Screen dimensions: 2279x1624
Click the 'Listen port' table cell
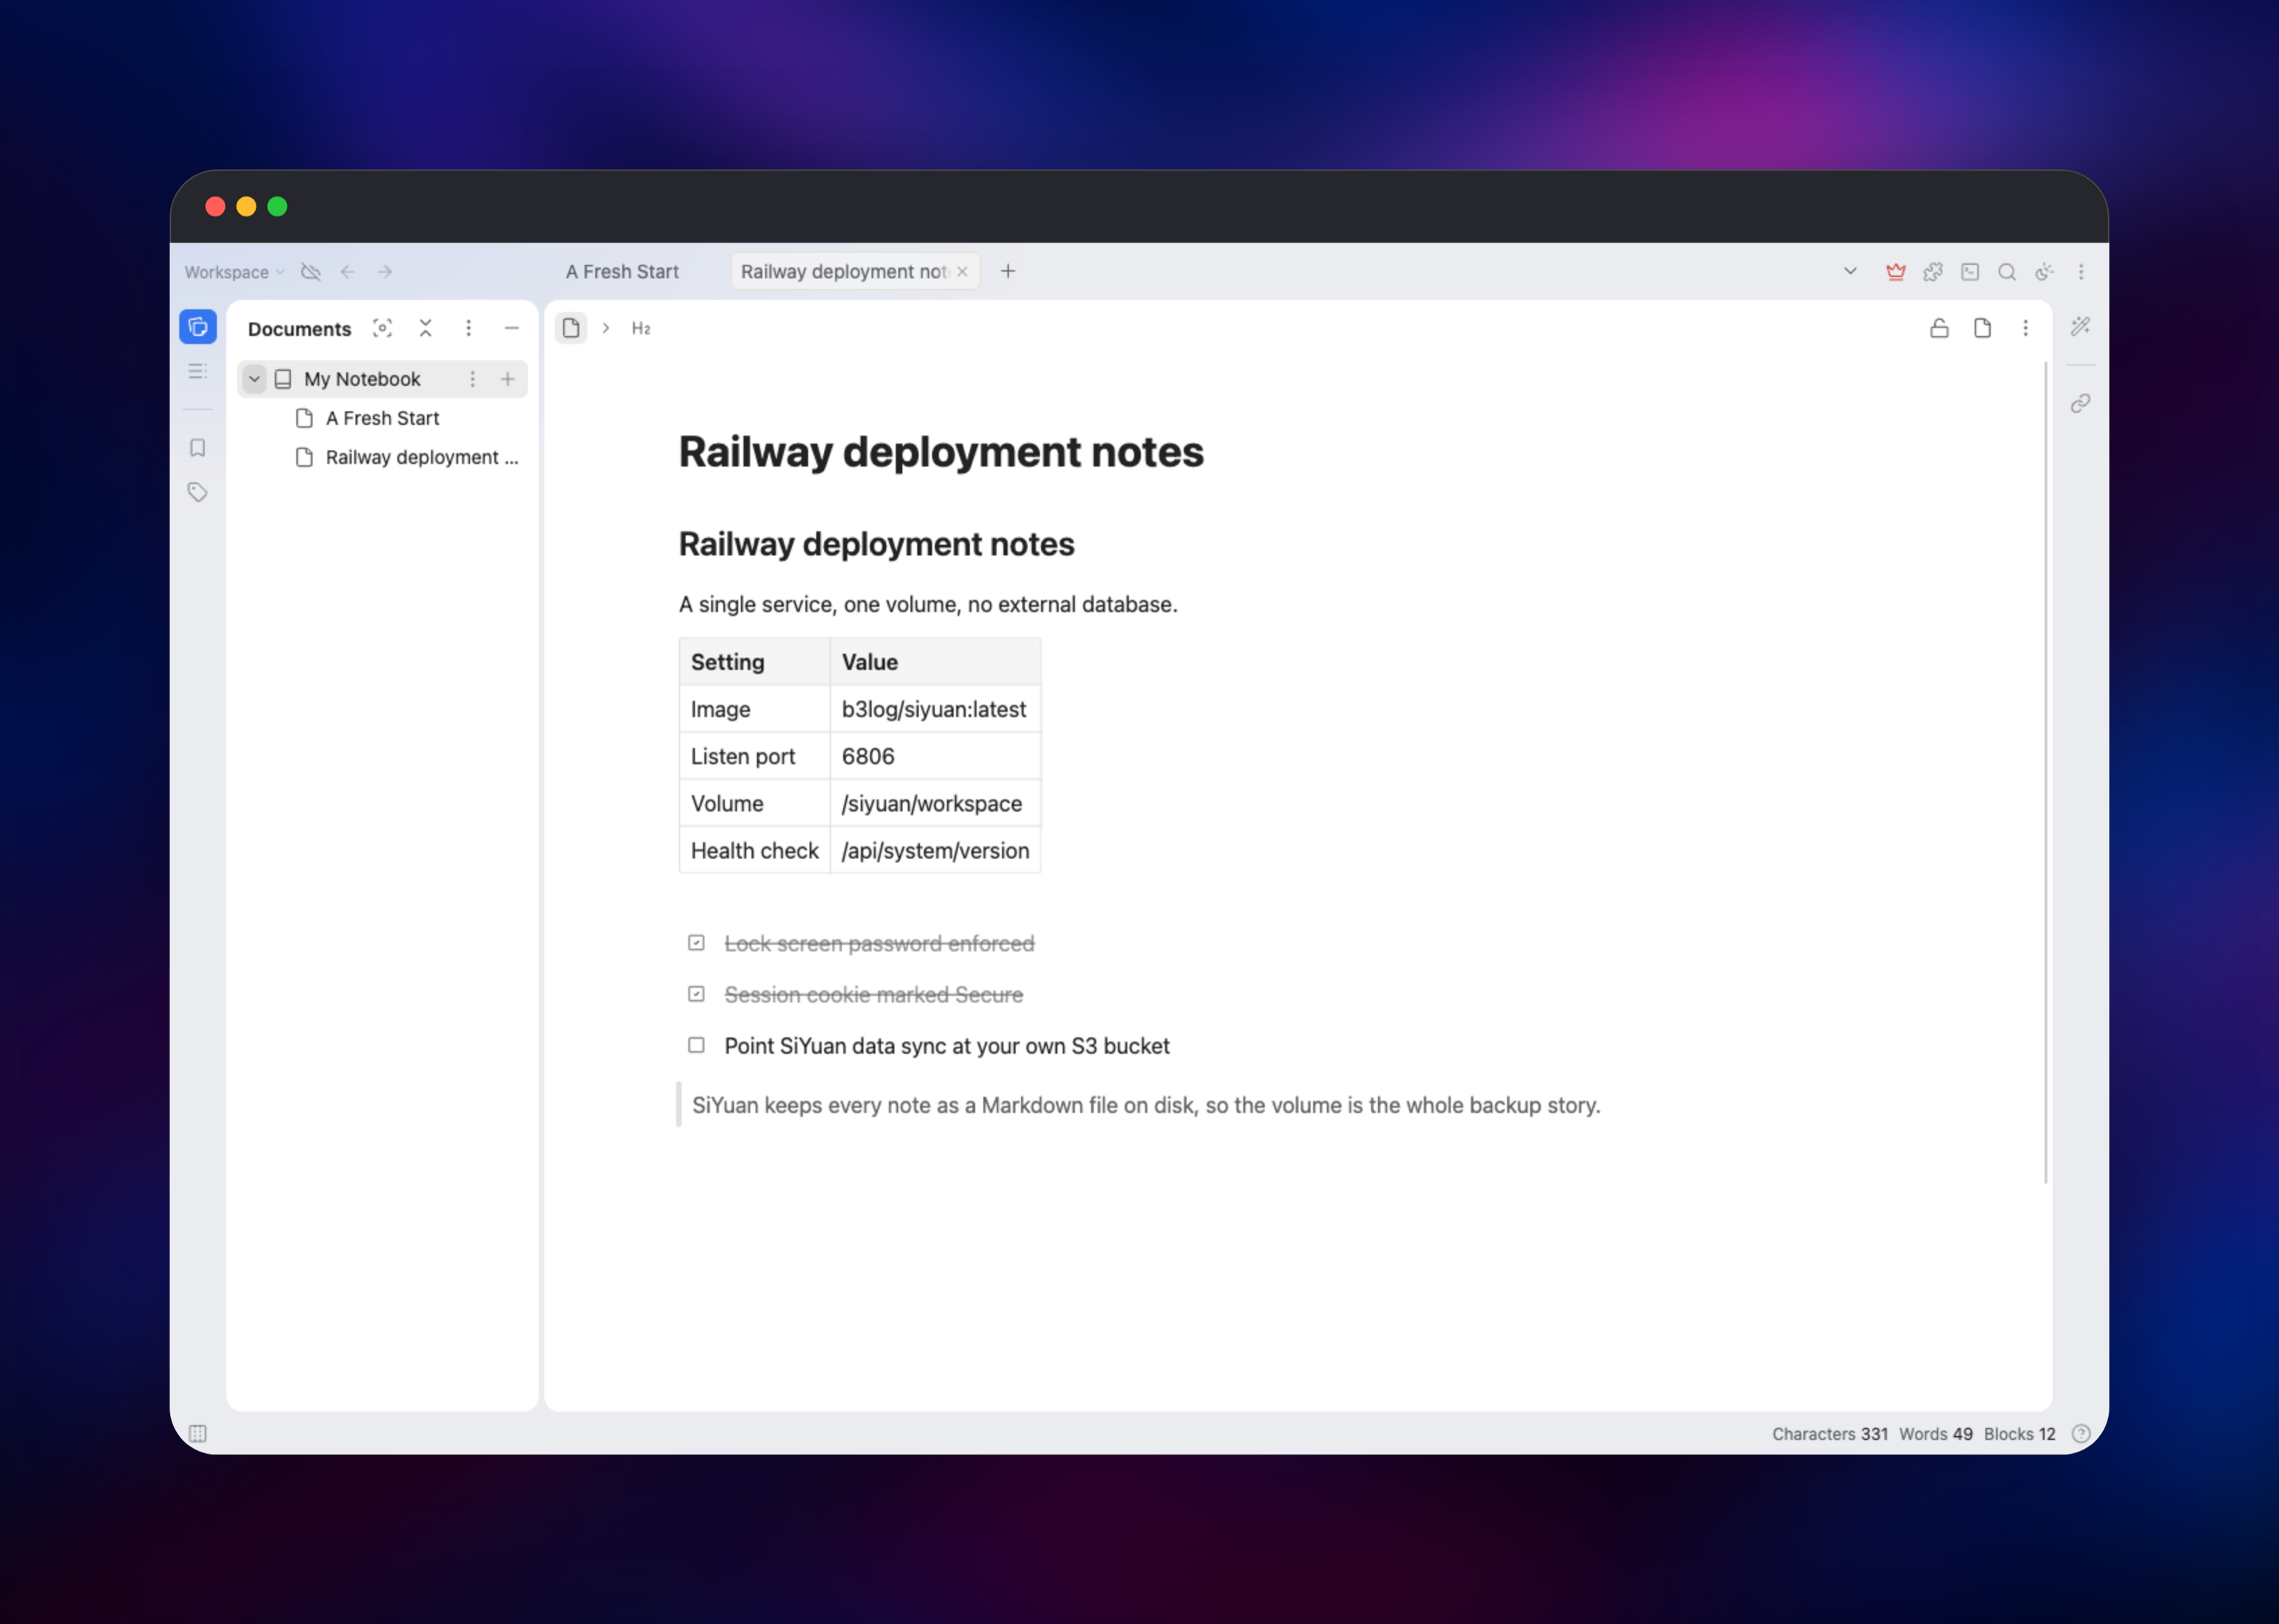coord(755,756)
